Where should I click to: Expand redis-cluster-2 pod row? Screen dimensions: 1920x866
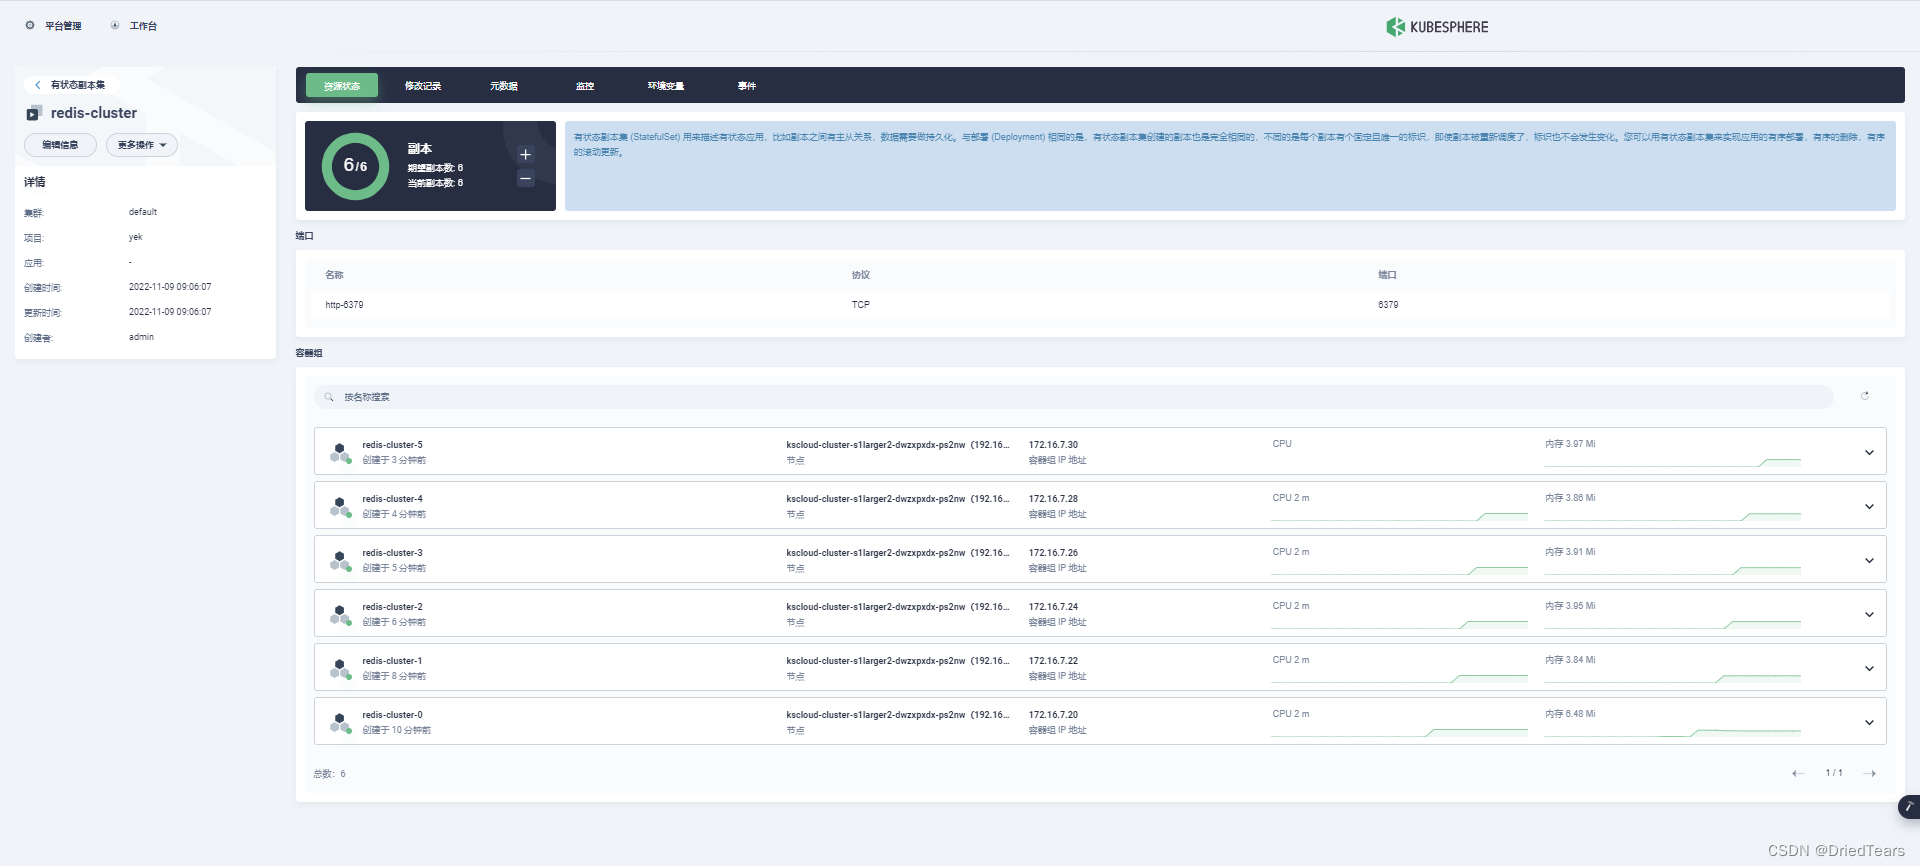pos(1869,615)
